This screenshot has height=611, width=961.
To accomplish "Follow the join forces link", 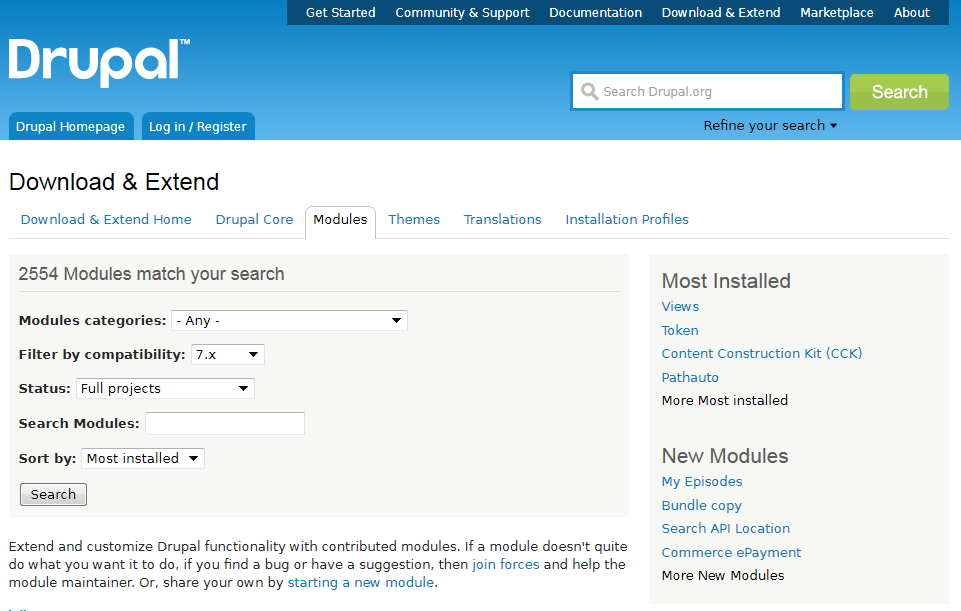I will pyautogui.click(x=506, y=564).
